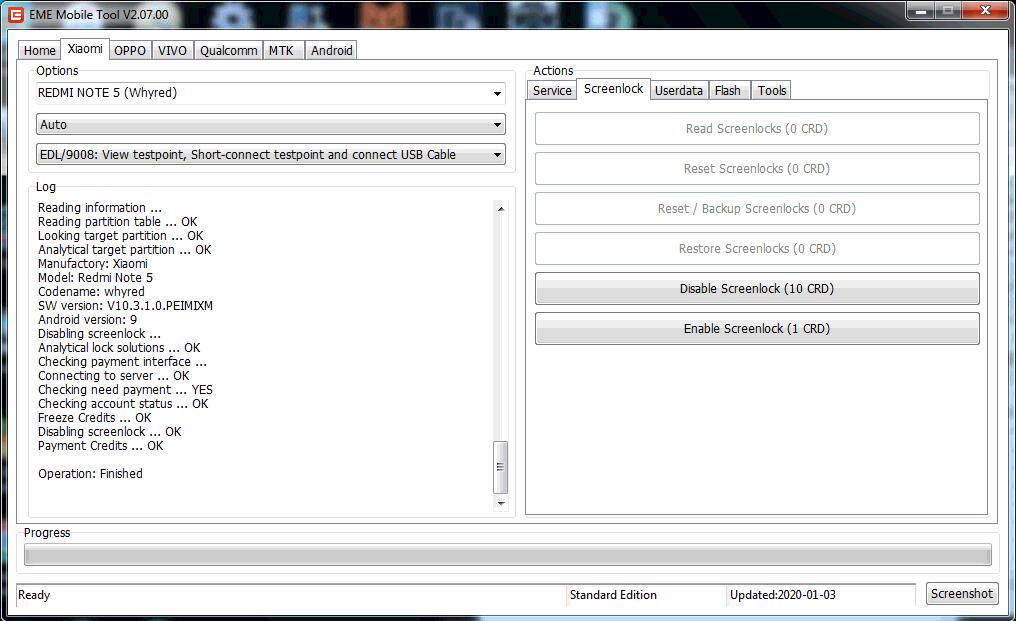Click the log scrollbar thumb
Image resolution: width=1016 pixels, height=621 pixels.
click(500, 467)
